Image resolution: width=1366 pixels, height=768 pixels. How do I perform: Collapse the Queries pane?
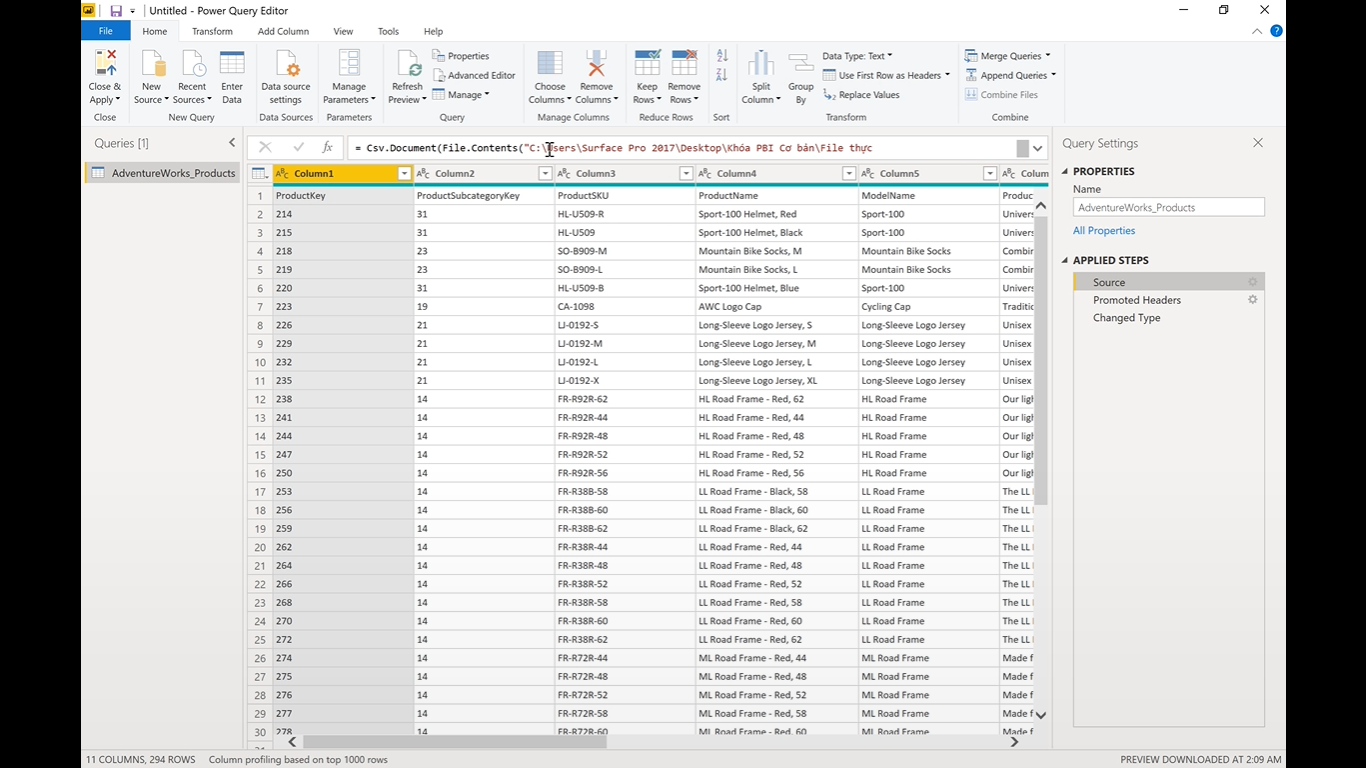click(x=232, y=143)
